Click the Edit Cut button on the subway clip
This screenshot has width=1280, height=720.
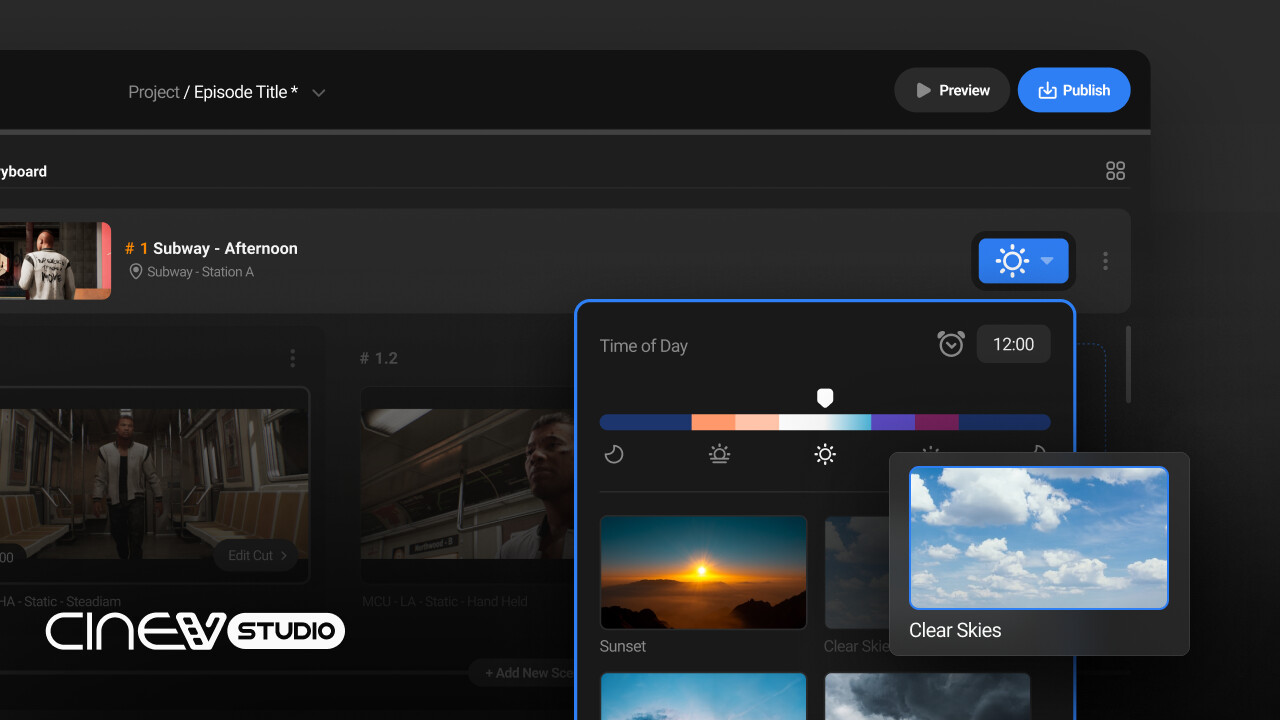point(255,555)
